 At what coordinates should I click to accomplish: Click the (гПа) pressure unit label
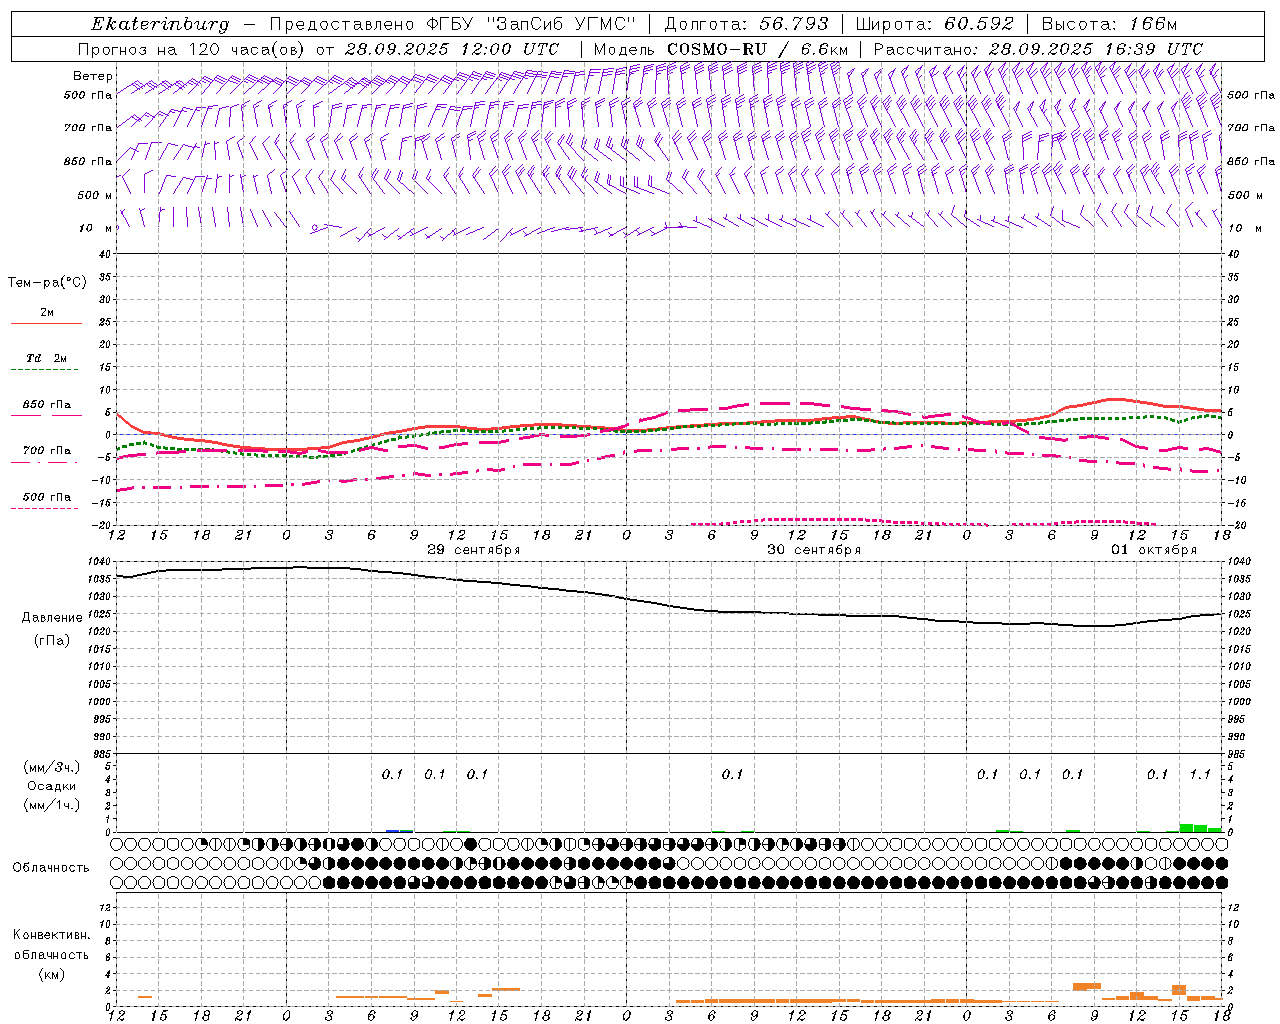[x=50, y=640]
